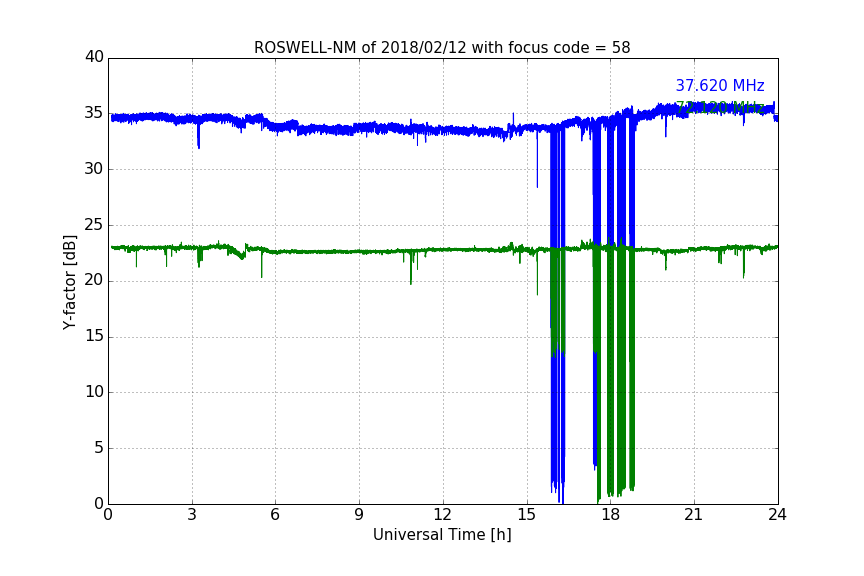Click x-axis tick label 6
Viewport: 864px width, 576px height.
[275, 515]
